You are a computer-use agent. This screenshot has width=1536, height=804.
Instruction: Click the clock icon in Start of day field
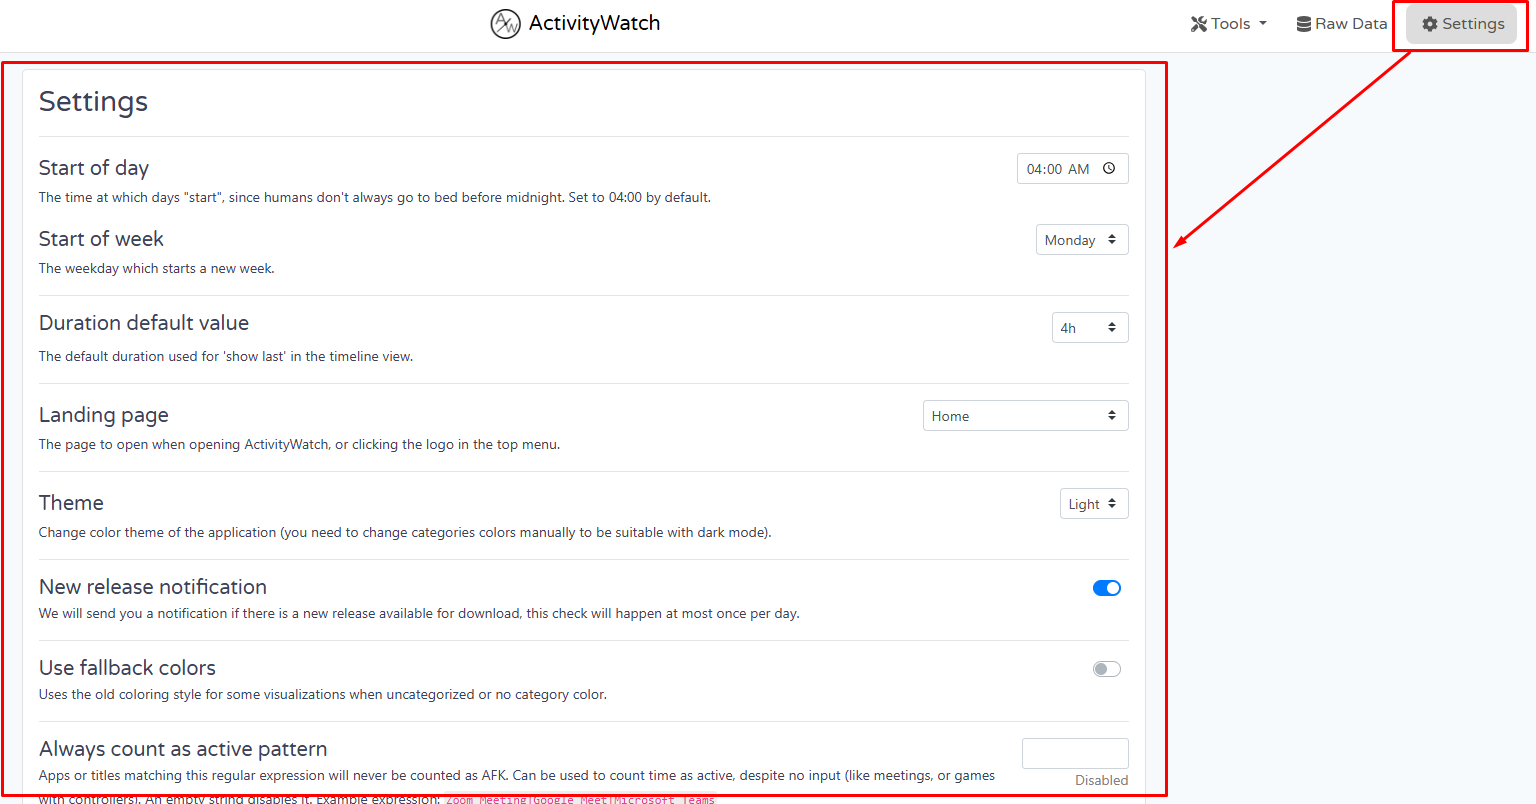click(1109, 169)
